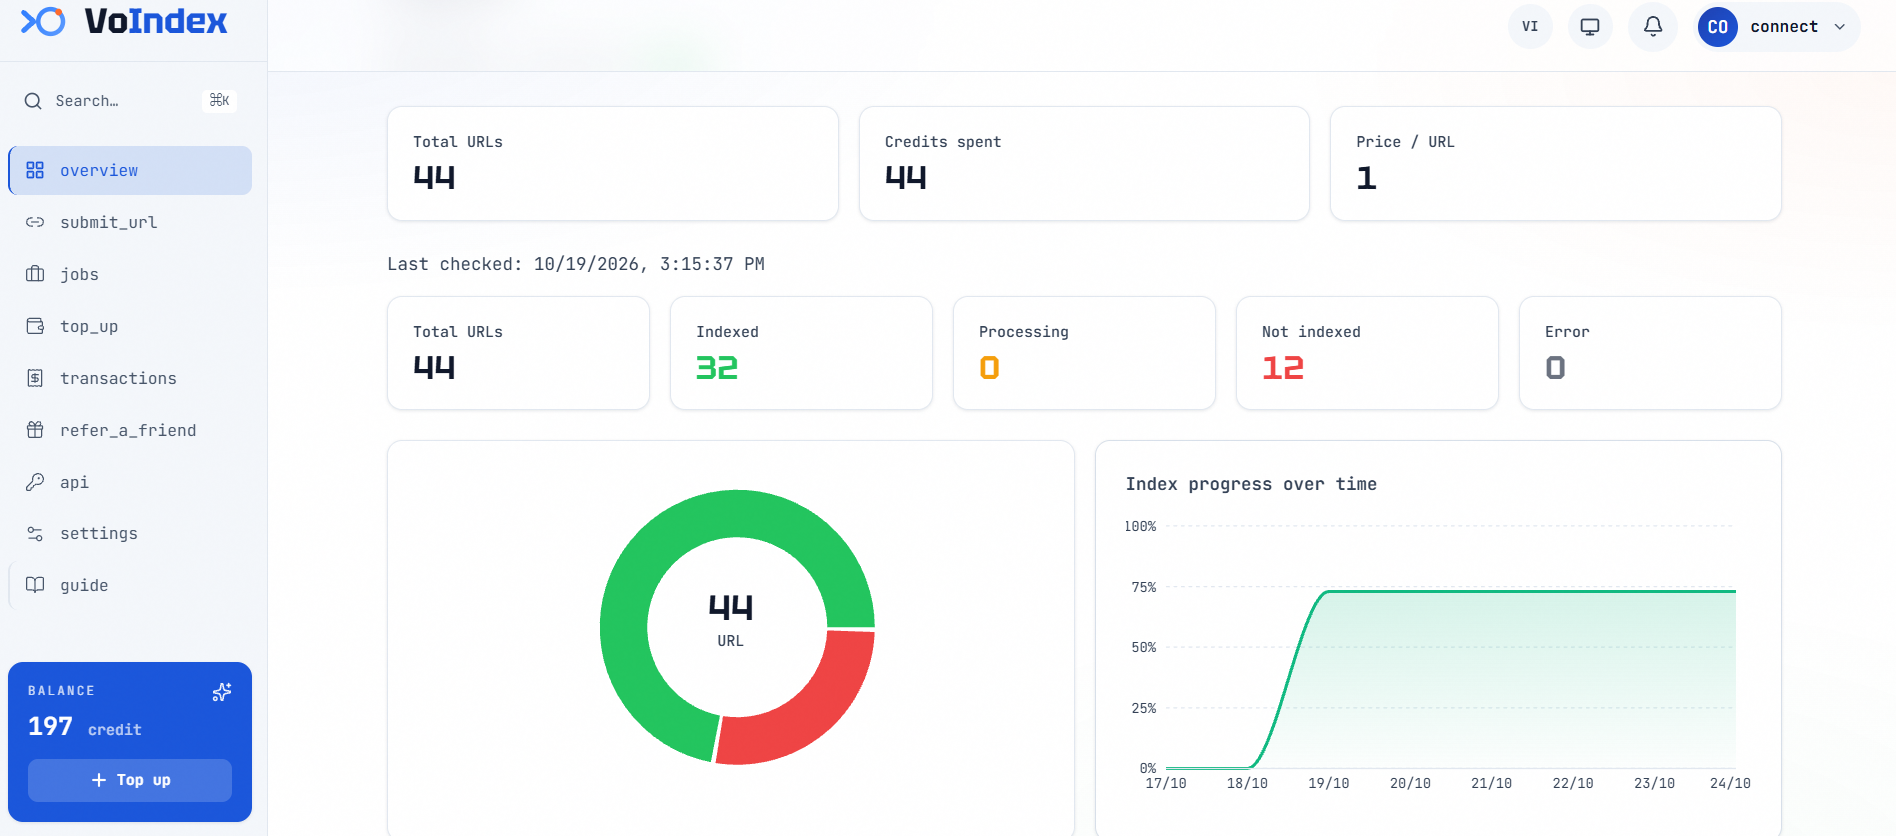Focus the Search input field
1896x836 pixels.
tap(130, 101)
